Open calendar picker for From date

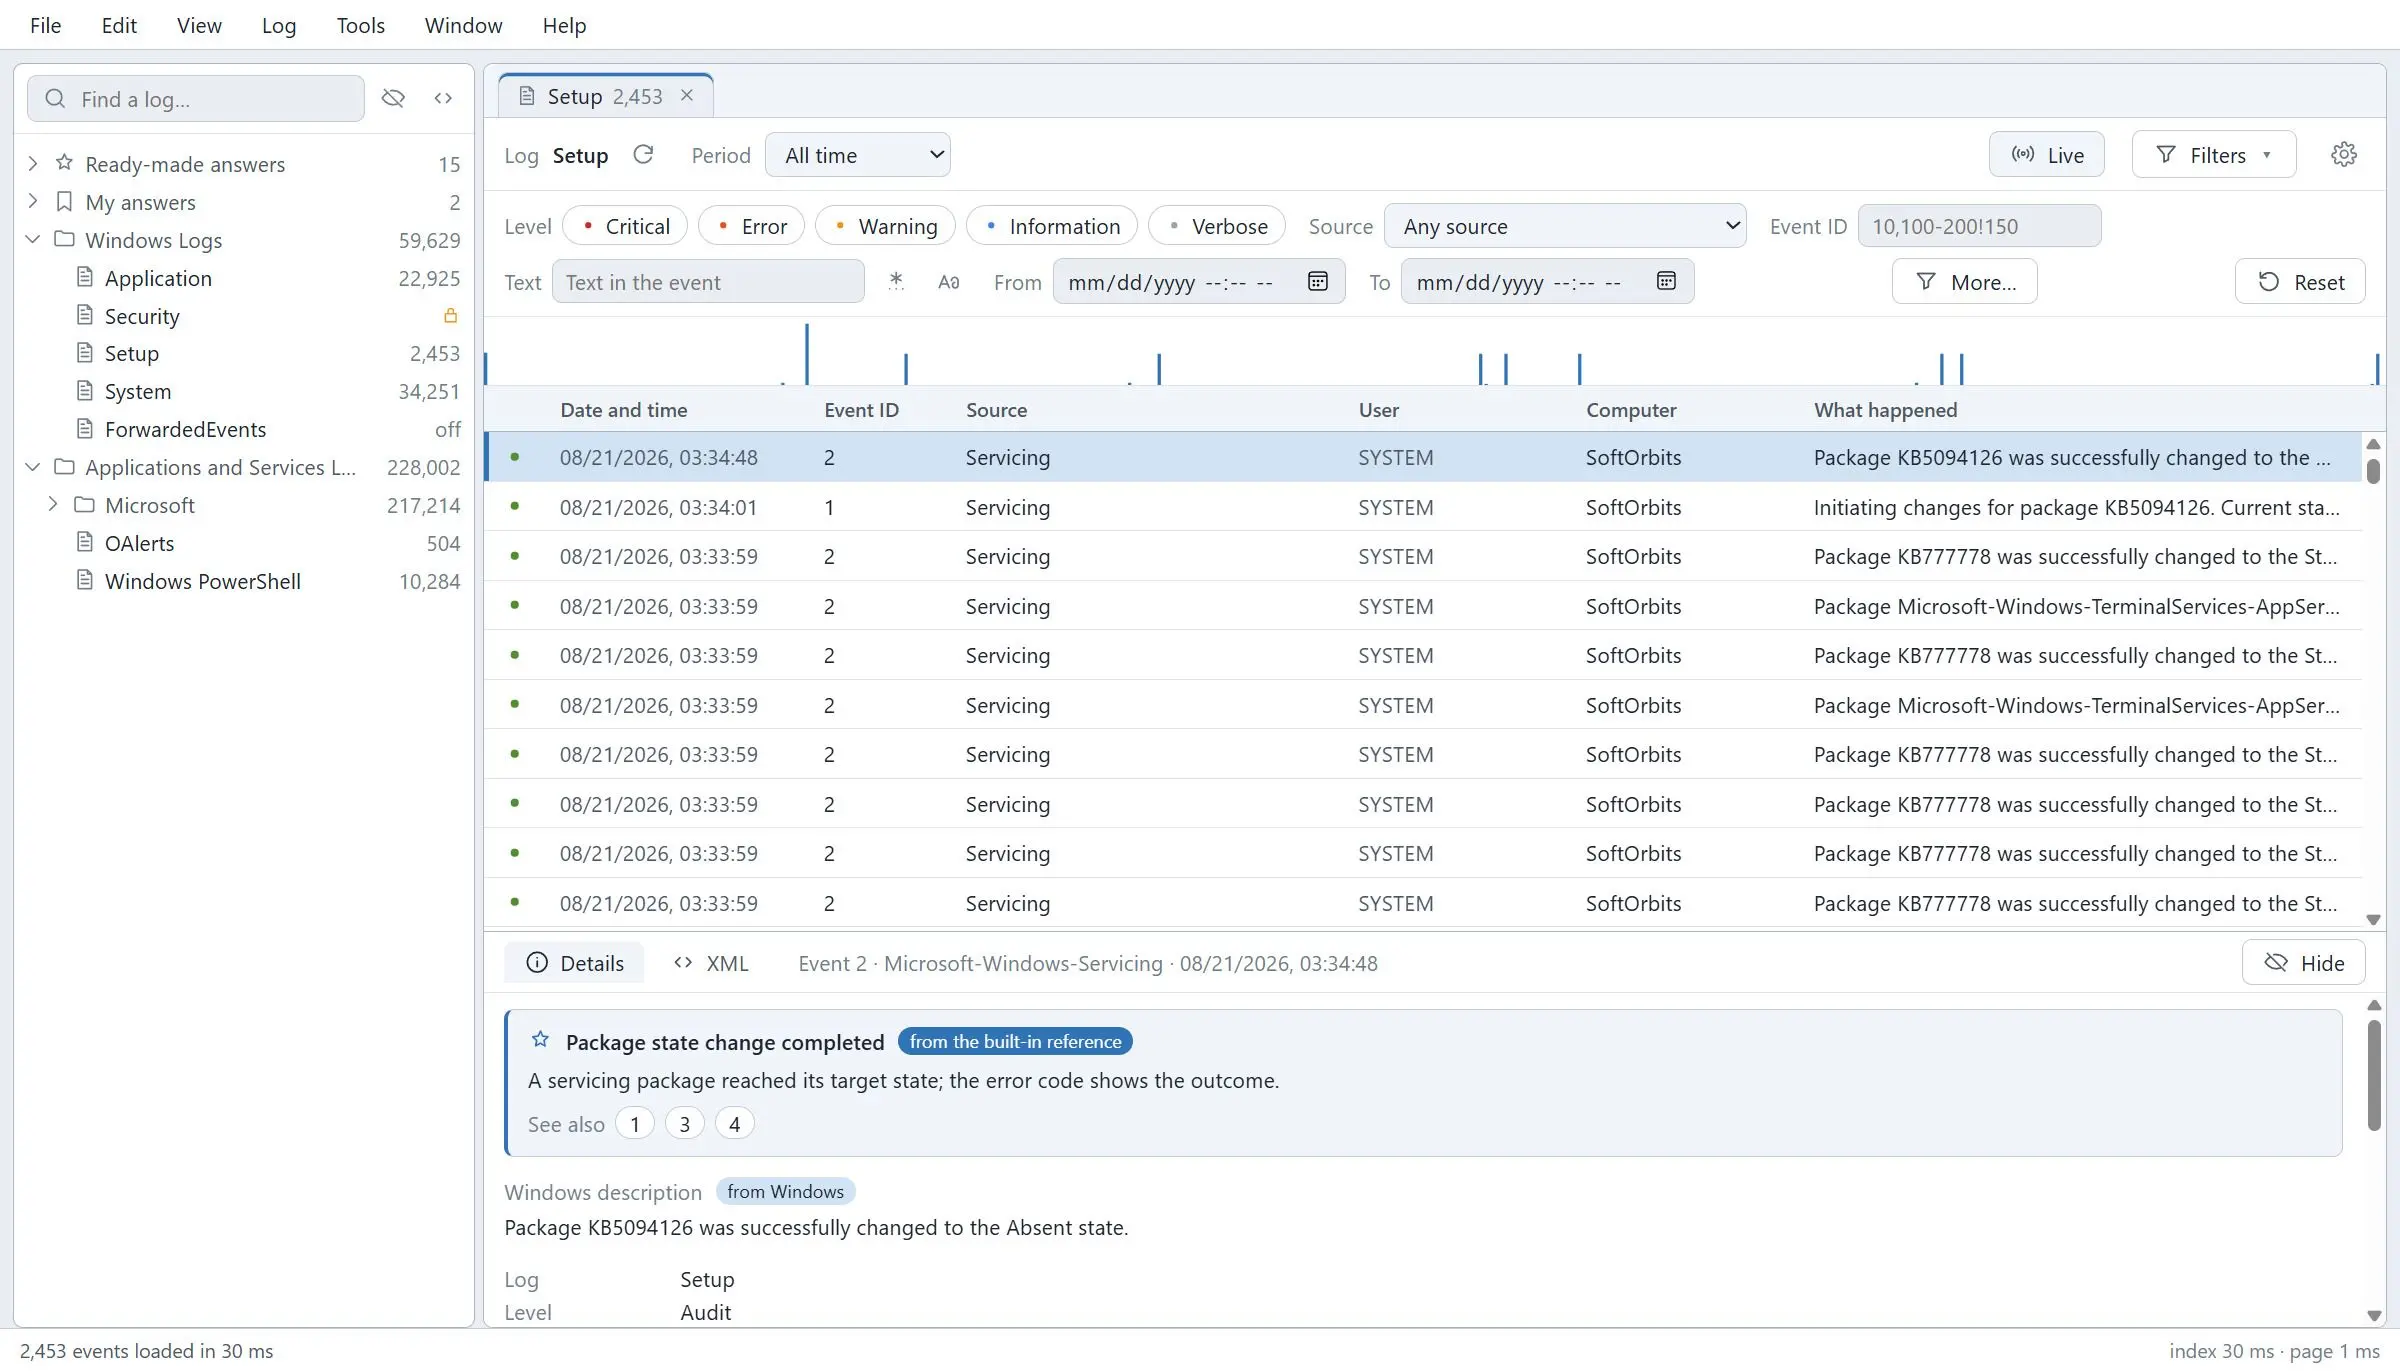pyautogui.click(x=1318, y=282)
